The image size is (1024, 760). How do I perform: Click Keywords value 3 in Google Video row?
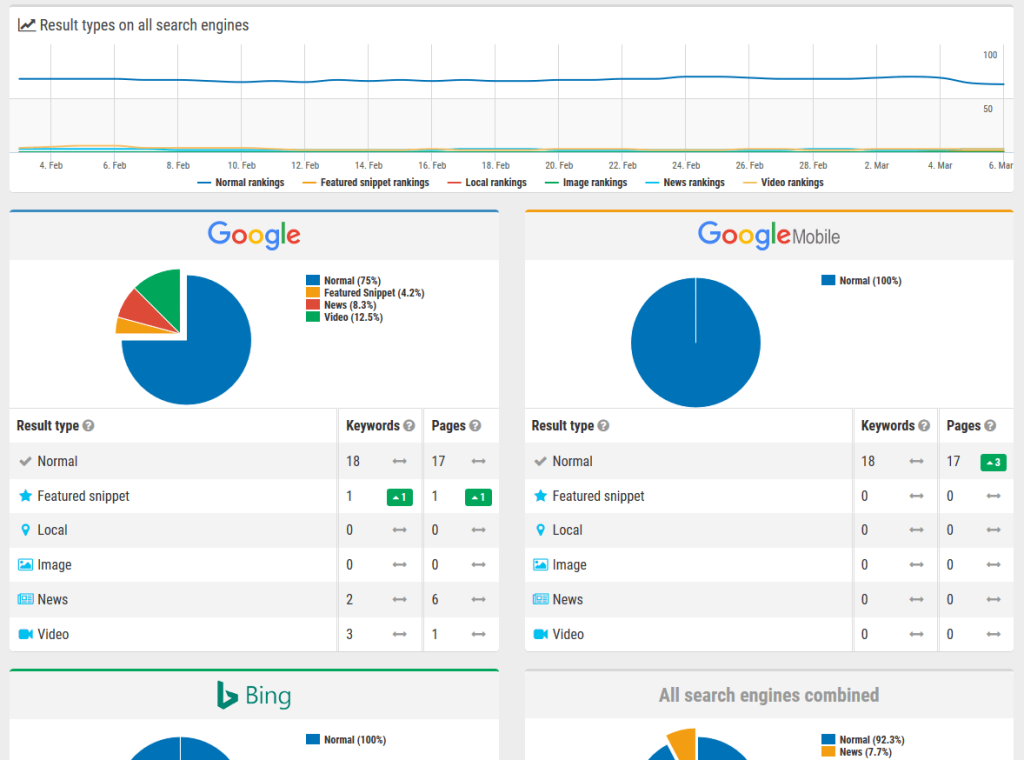pos(349,634)
